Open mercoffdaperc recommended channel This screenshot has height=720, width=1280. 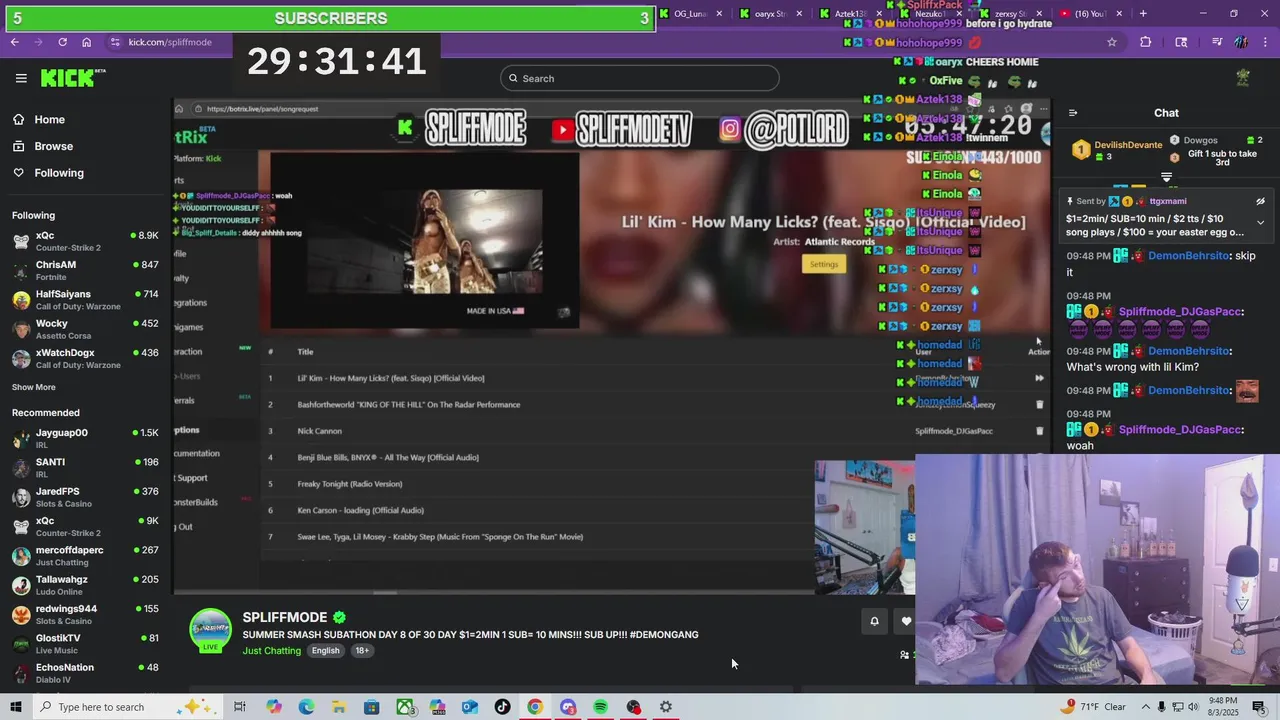click(85, 555)
